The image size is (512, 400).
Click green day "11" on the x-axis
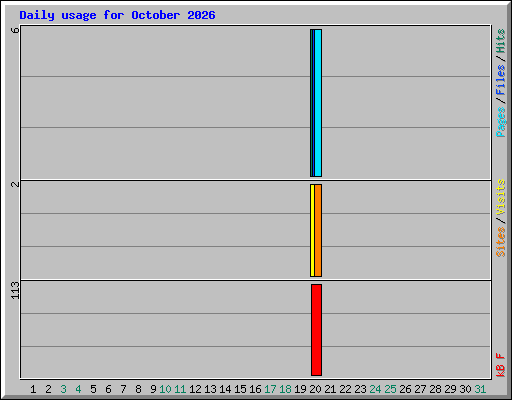pos(180,389)
